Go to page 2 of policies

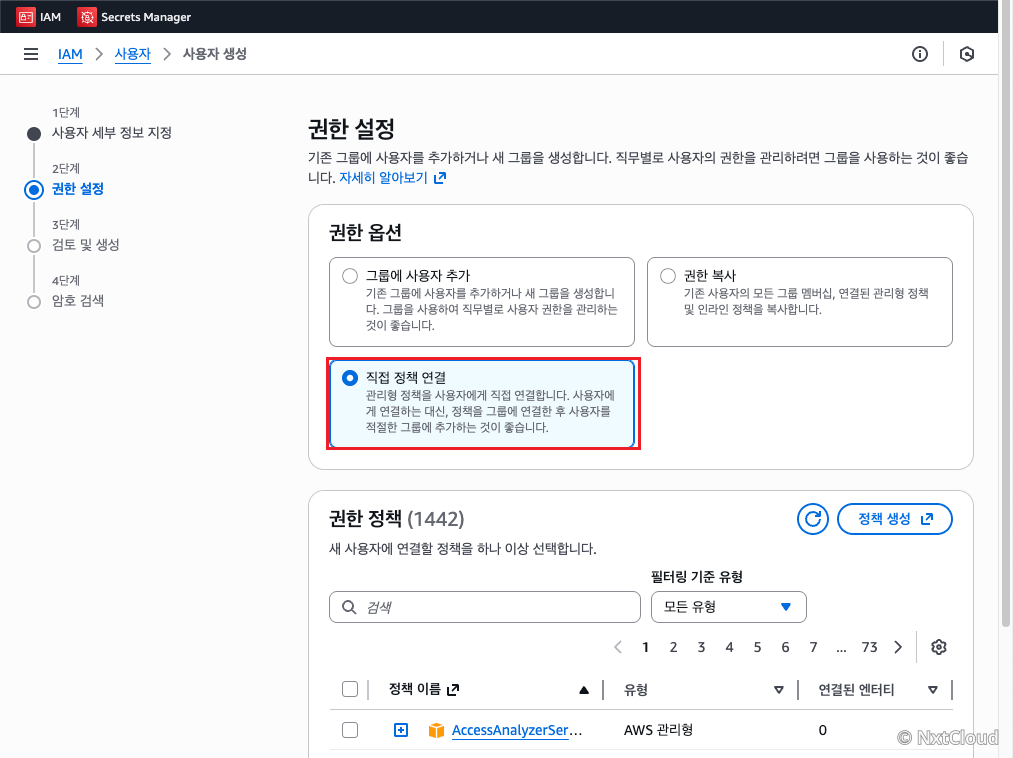pyautogui.click(x=673, y=647)
